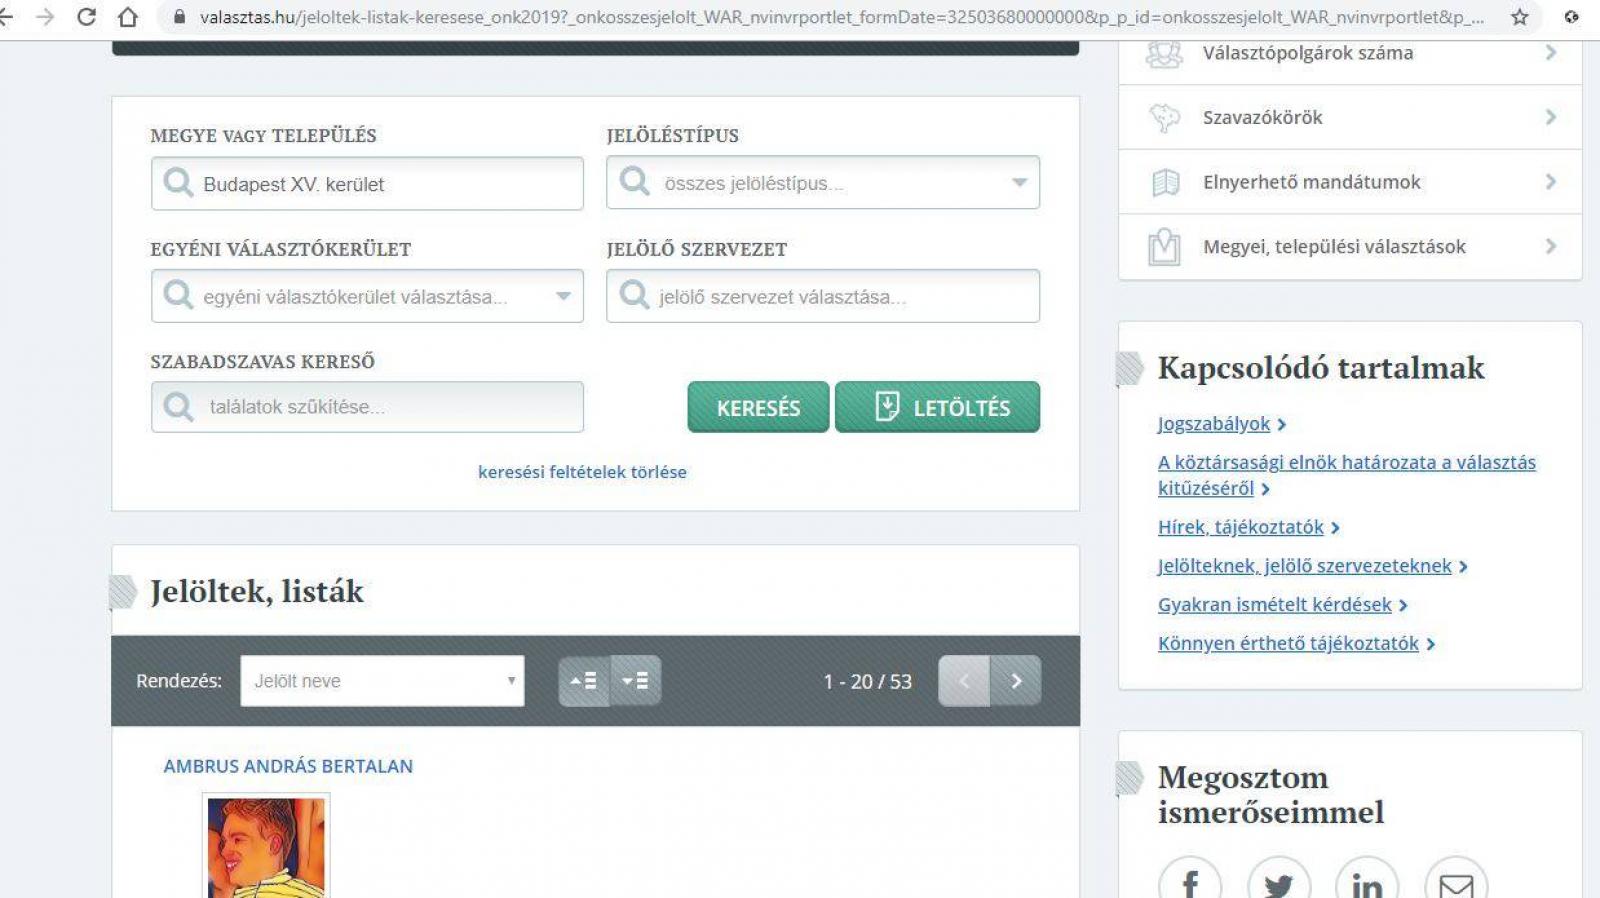Click the Szavazókörök map icon

click(1164, 118)
